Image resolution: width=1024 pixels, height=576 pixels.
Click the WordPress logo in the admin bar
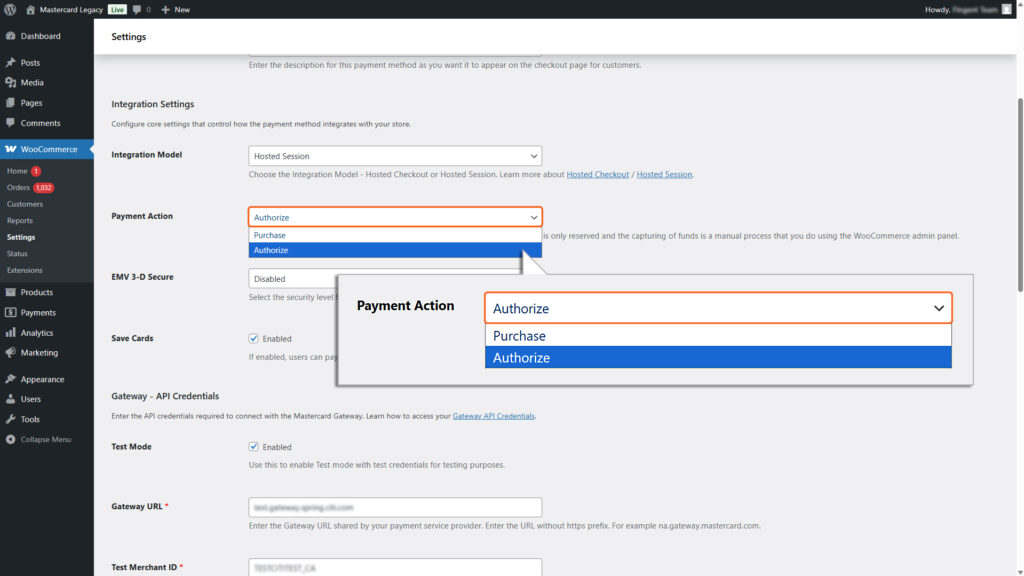coord(10,9)
